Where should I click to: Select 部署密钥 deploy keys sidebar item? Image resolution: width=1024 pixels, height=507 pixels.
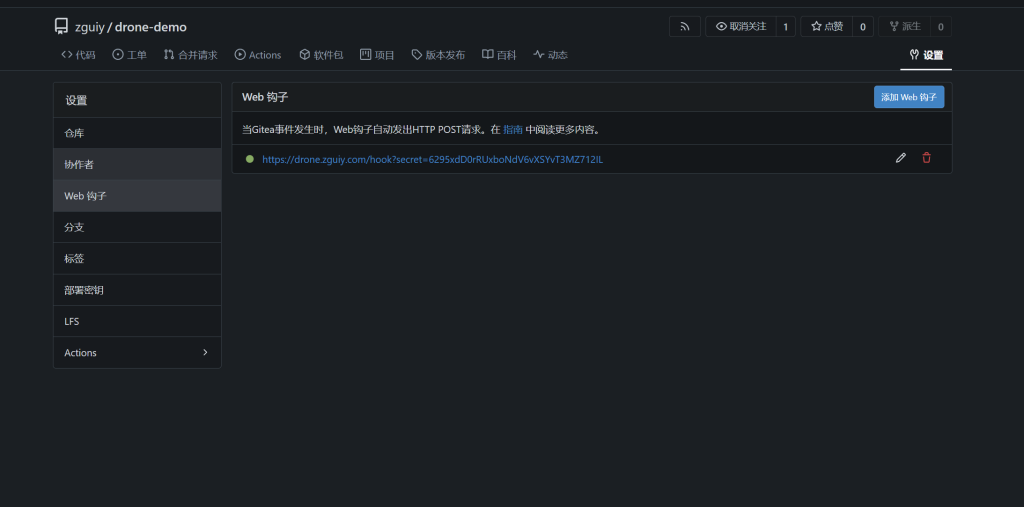click(x=137, y=290)
